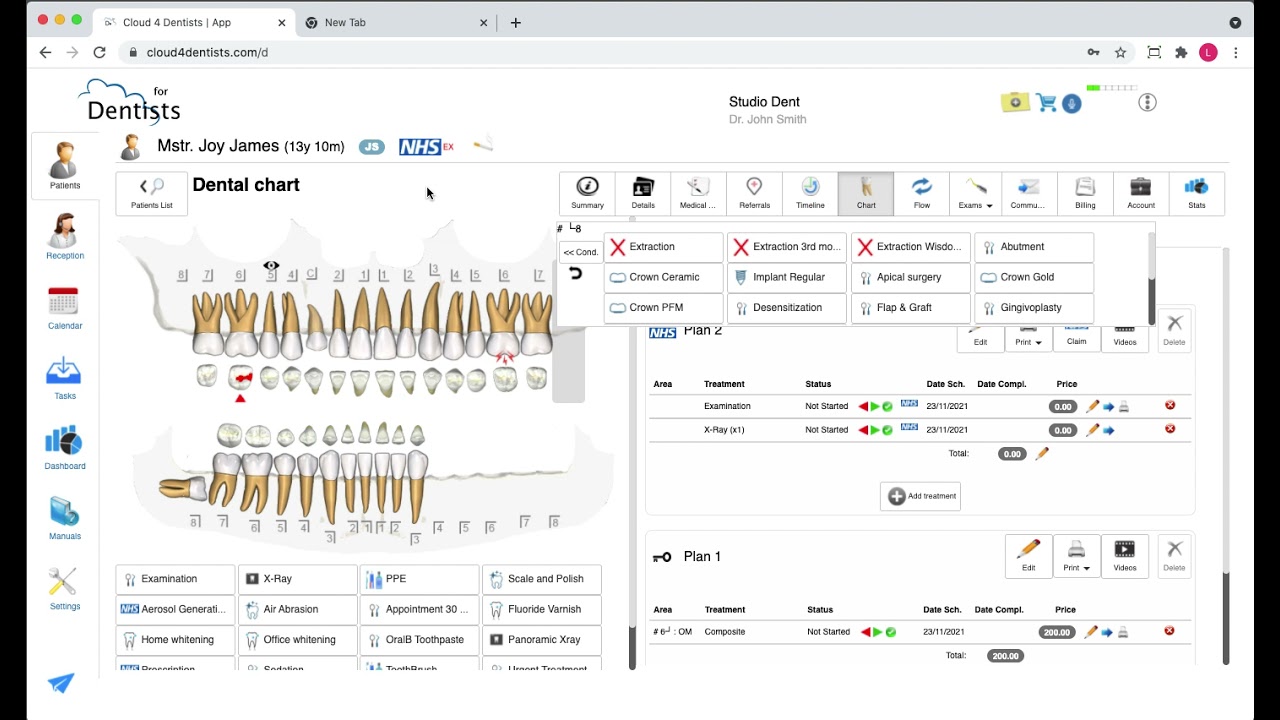Click the shopping cart icon in the header
The height and width of the screenshot is (720, 1280).
coord(1046,102)
